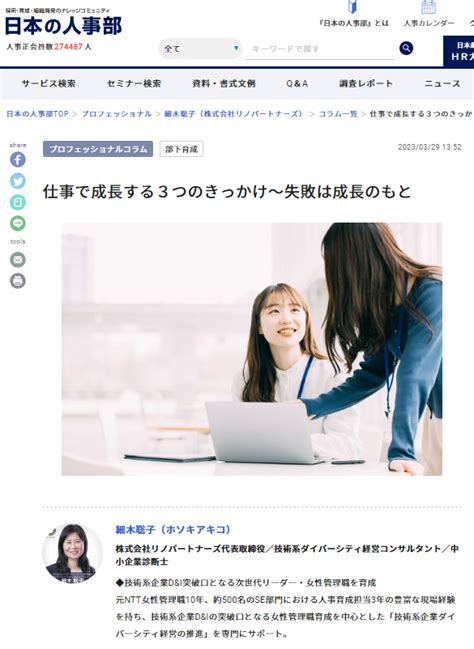
Task: Go to 調査レポート menu item
Action: (366, 84)
